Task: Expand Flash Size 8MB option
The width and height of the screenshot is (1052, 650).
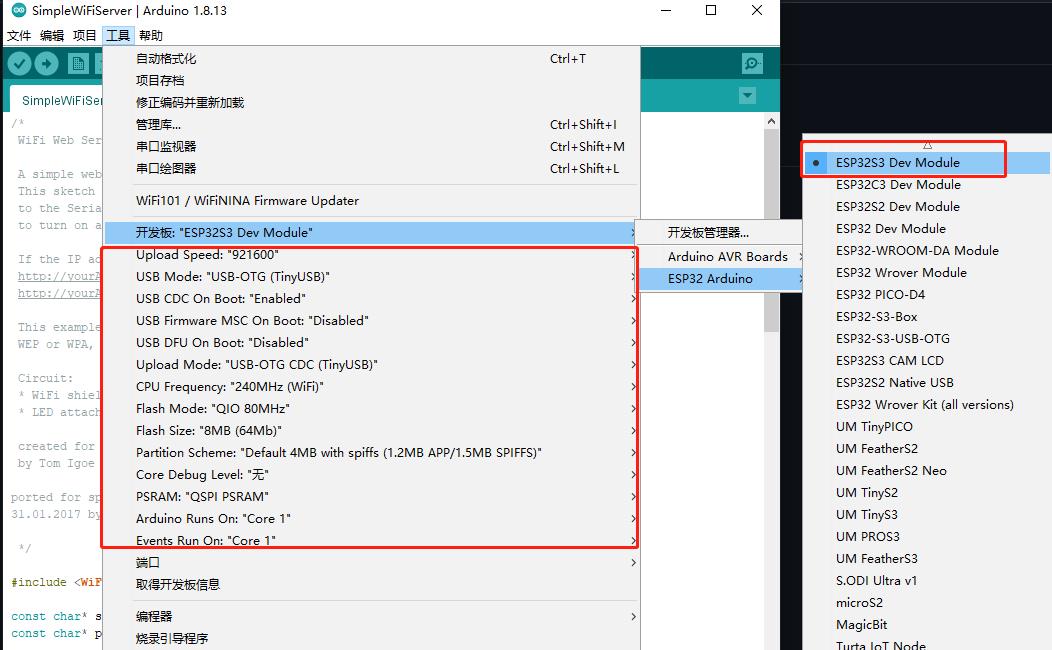Action: pos(371,431)
